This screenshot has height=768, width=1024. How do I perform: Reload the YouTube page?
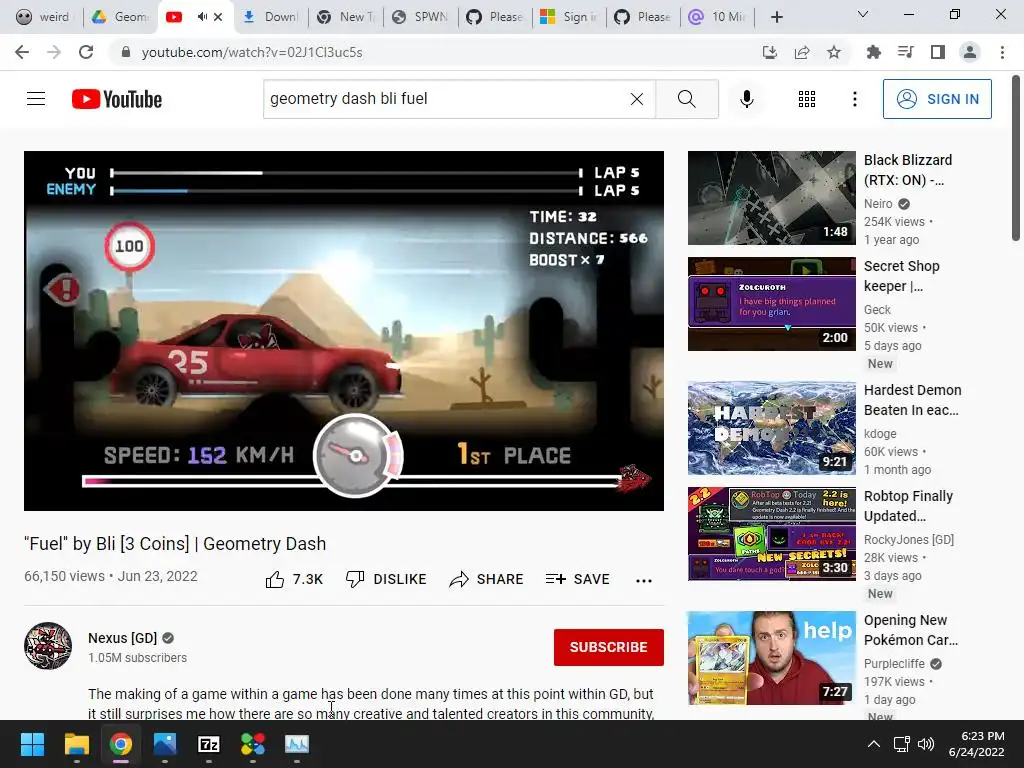[x=86, y=52]
